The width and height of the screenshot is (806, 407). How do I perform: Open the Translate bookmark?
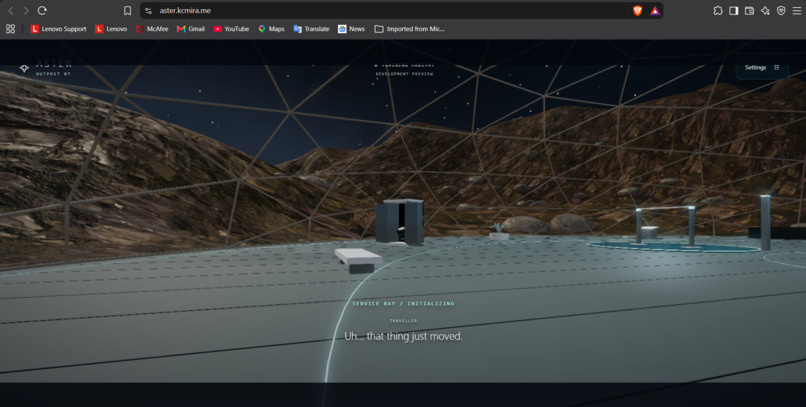[x=312, y=29]
